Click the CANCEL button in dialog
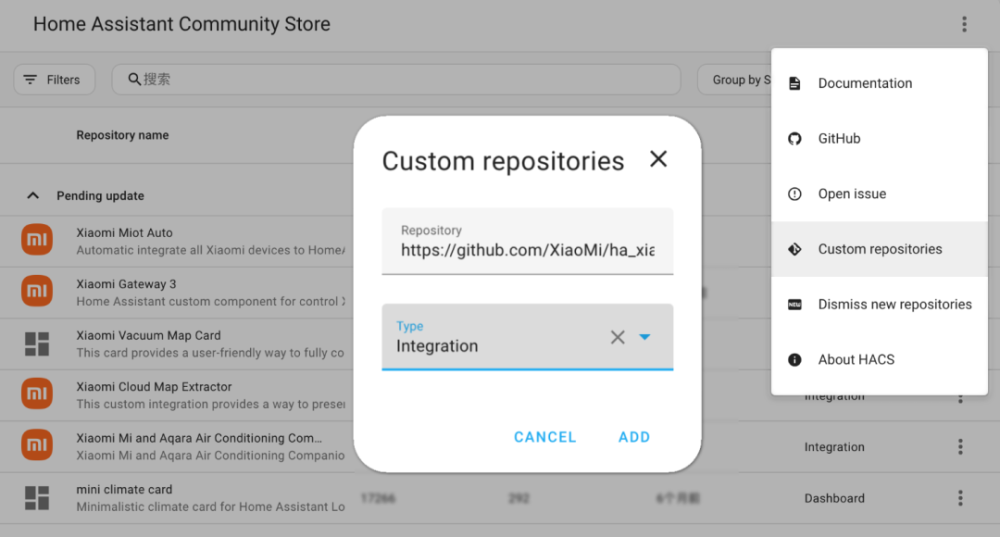Viewport: 1000px width, 537px height. coord(545,437)
